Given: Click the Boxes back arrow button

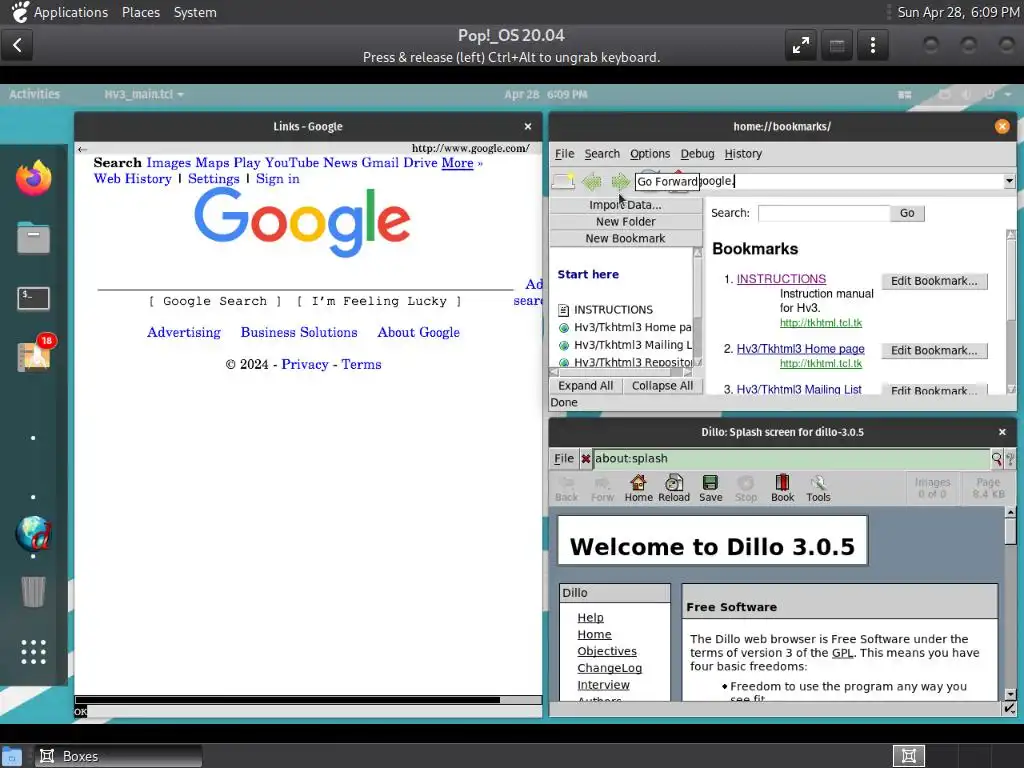Looking at the screenshot, I should pyautogui.click(x=18, y=45).
